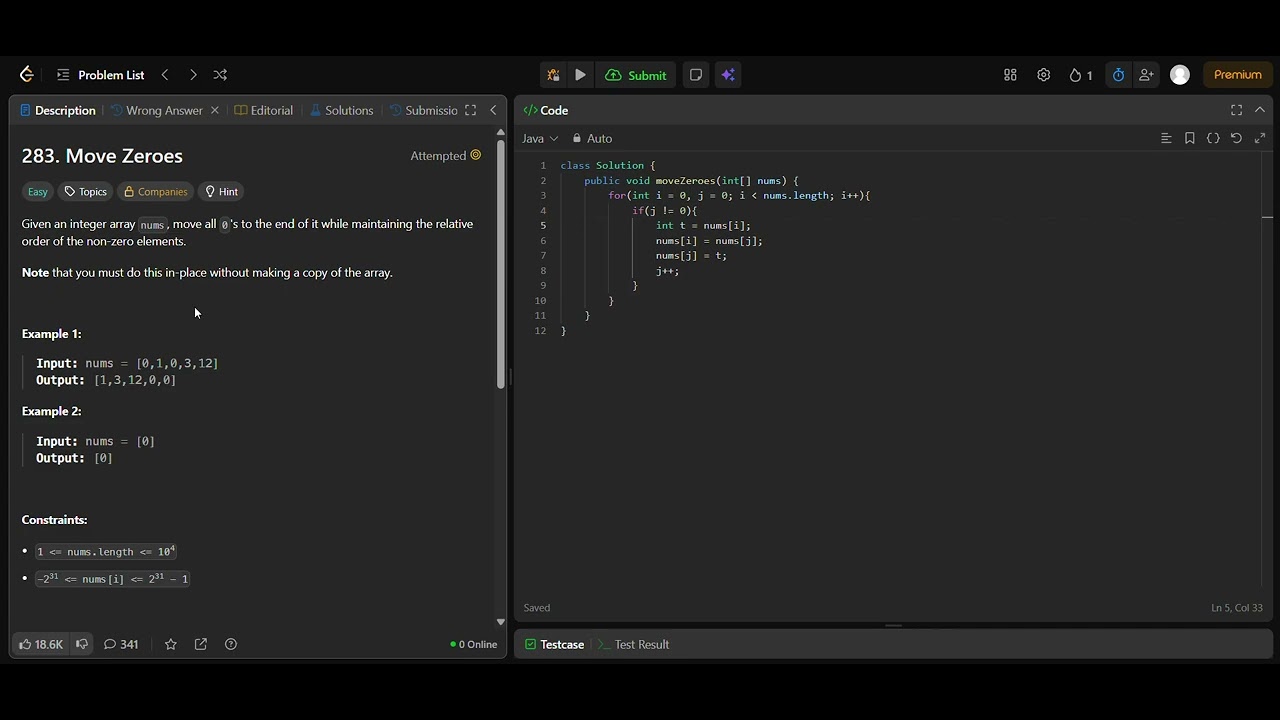Viewport: 1280px width, 720px height.
Task: Open the Java language dropdown
Action: (540, 139)
